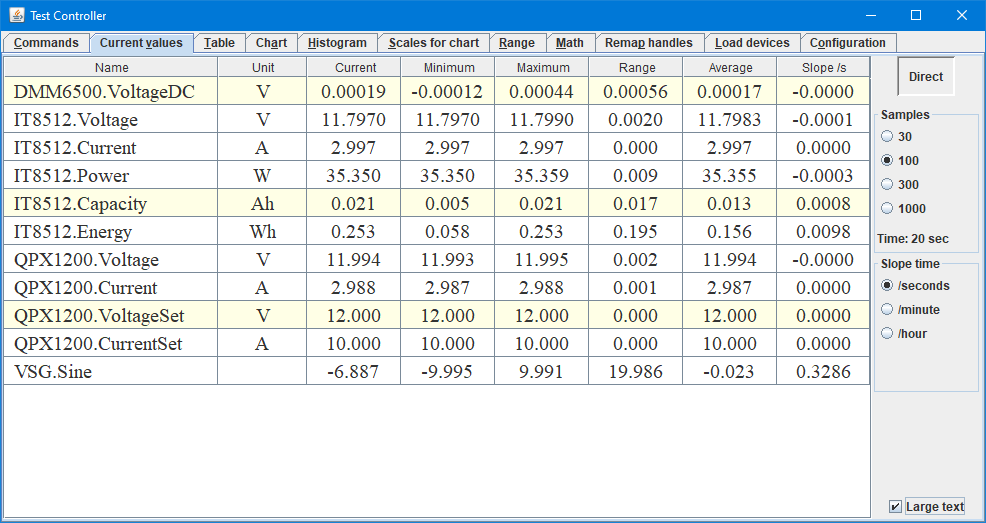Image resolution: width=986 pixels, height=523 pixels.
Task: Click the Unit column header
Action: 263,67
